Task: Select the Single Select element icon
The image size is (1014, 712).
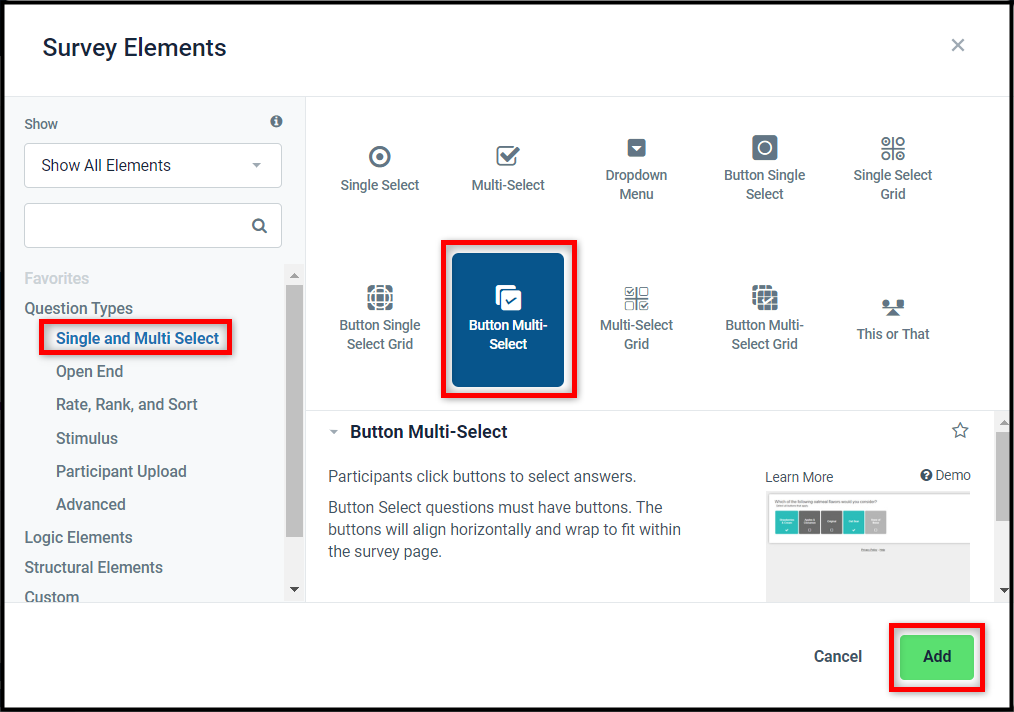Action: pyautogui.click(x=379, y=168)
